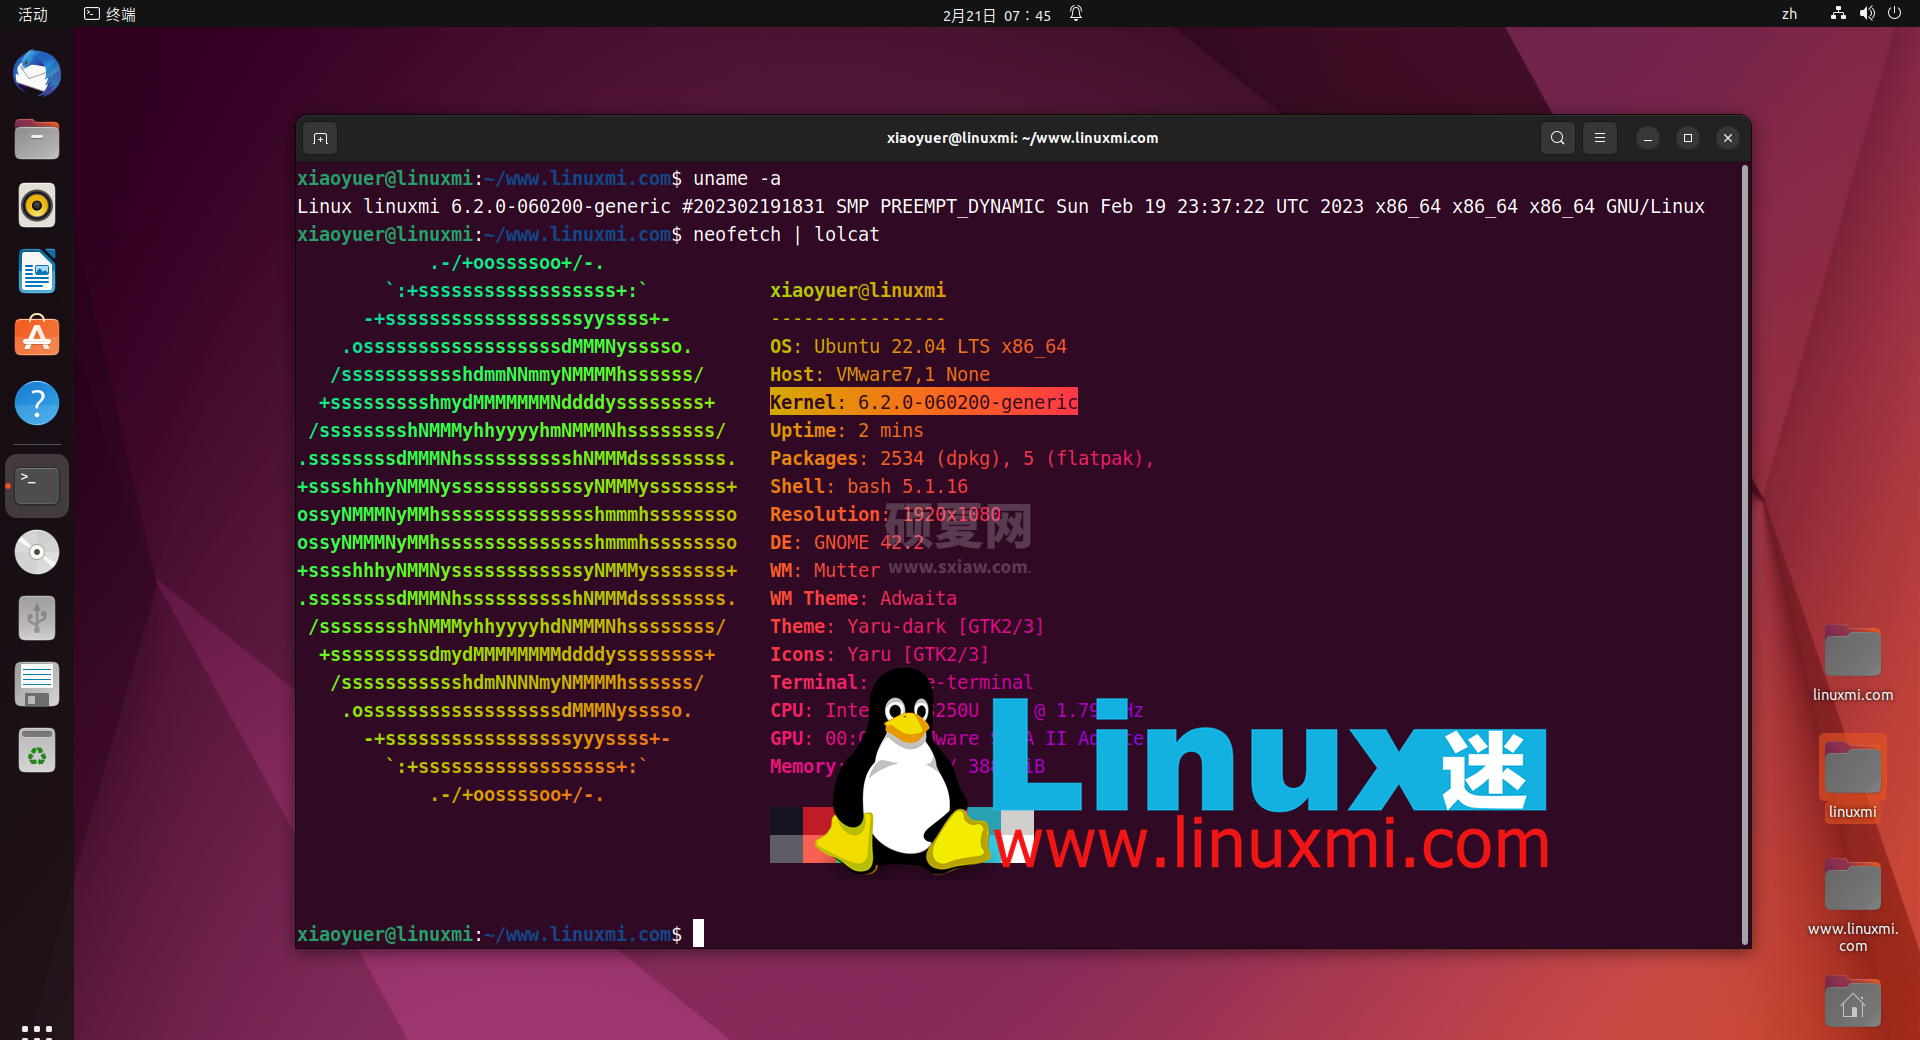Click the 'neofetch | lolcat' command text
This screenshot has height=1040, width=1920.
[x=786, y=234]
